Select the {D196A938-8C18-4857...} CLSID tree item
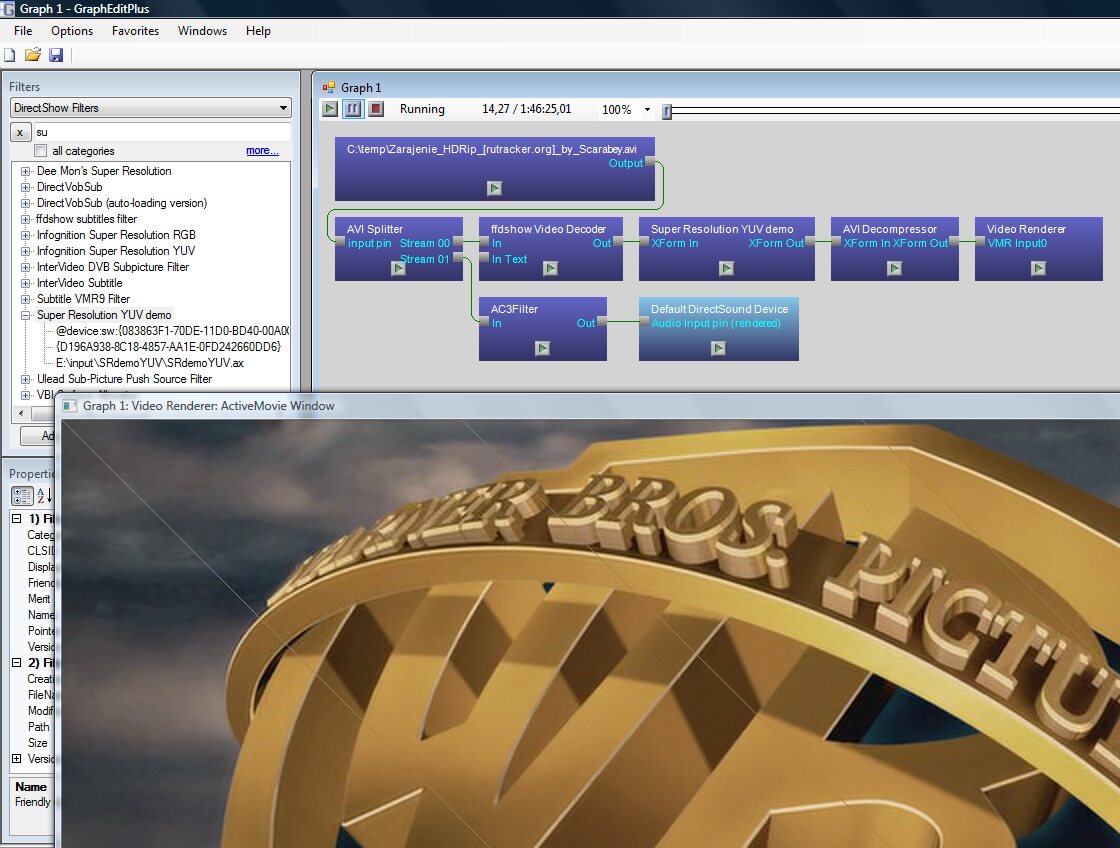 (169, 347)
